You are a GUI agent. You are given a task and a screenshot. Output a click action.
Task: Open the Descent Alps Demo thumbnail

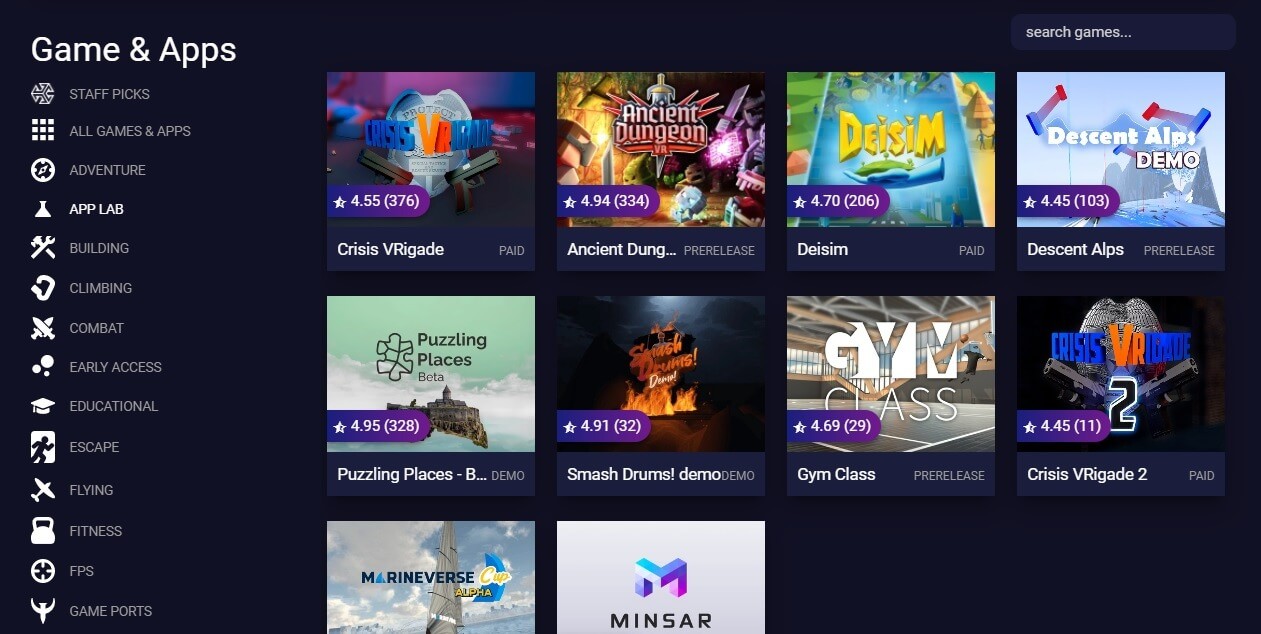[x=1121, y=149]
